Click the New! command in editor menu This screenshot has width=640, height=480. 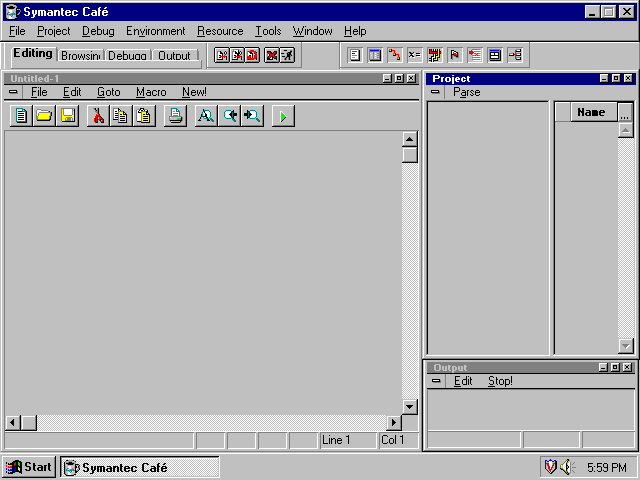pyautogui.click(x=194, y=92)
